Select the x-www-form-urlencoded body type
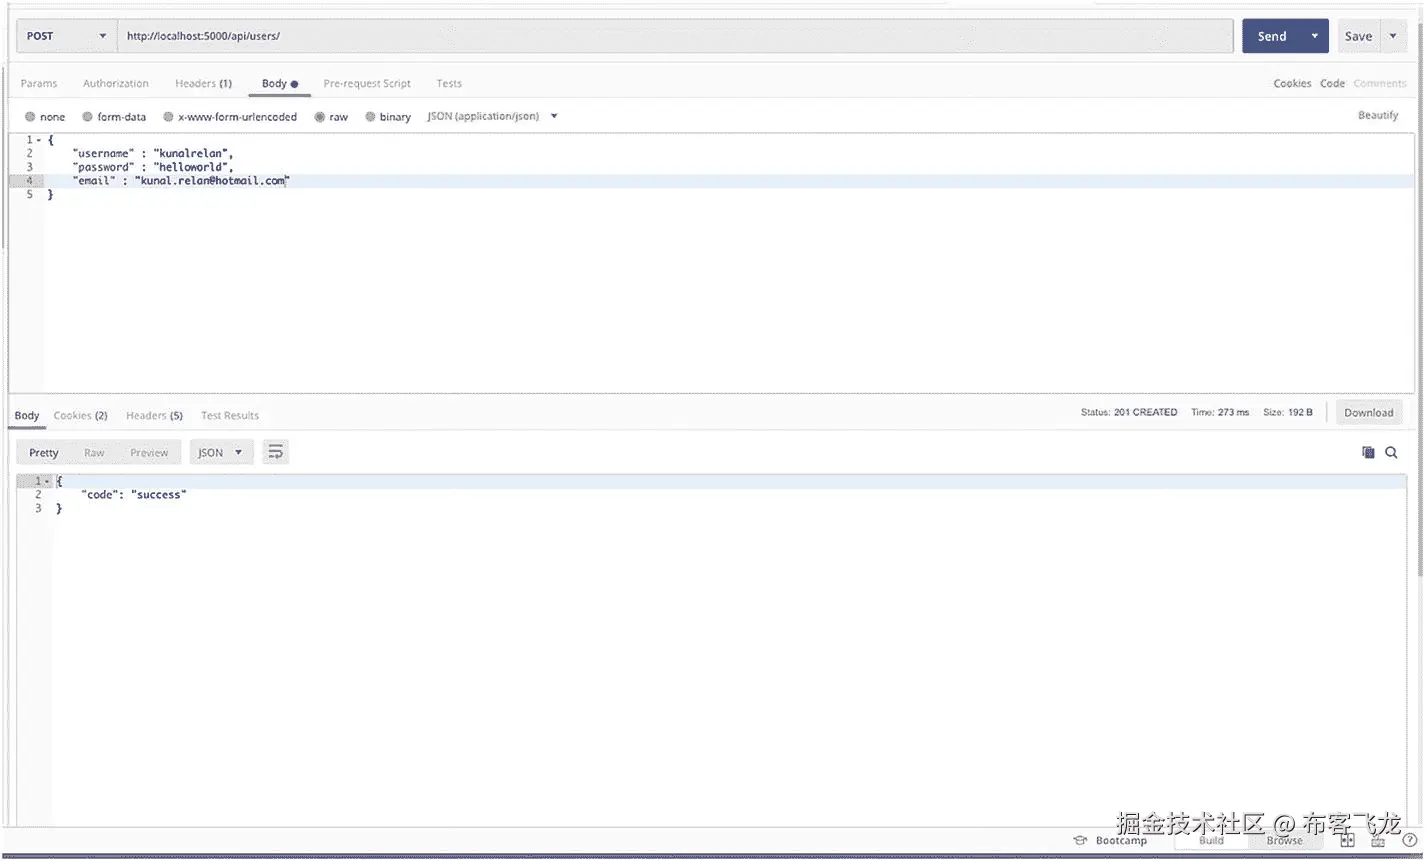This screenshot has height=861, width=1425. point(230,117)
